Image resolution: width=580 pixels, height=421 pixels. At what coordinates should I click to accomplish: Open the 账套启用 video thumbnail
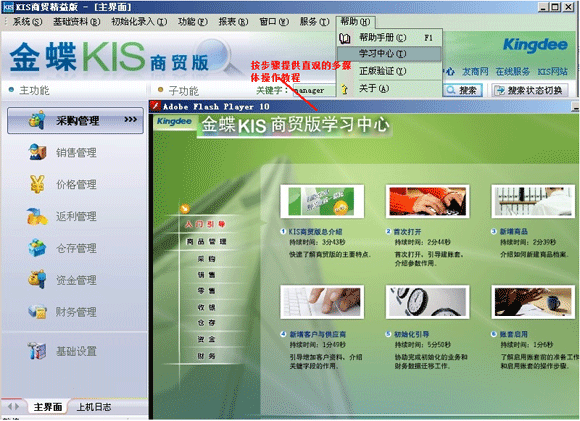pos(533,302)
